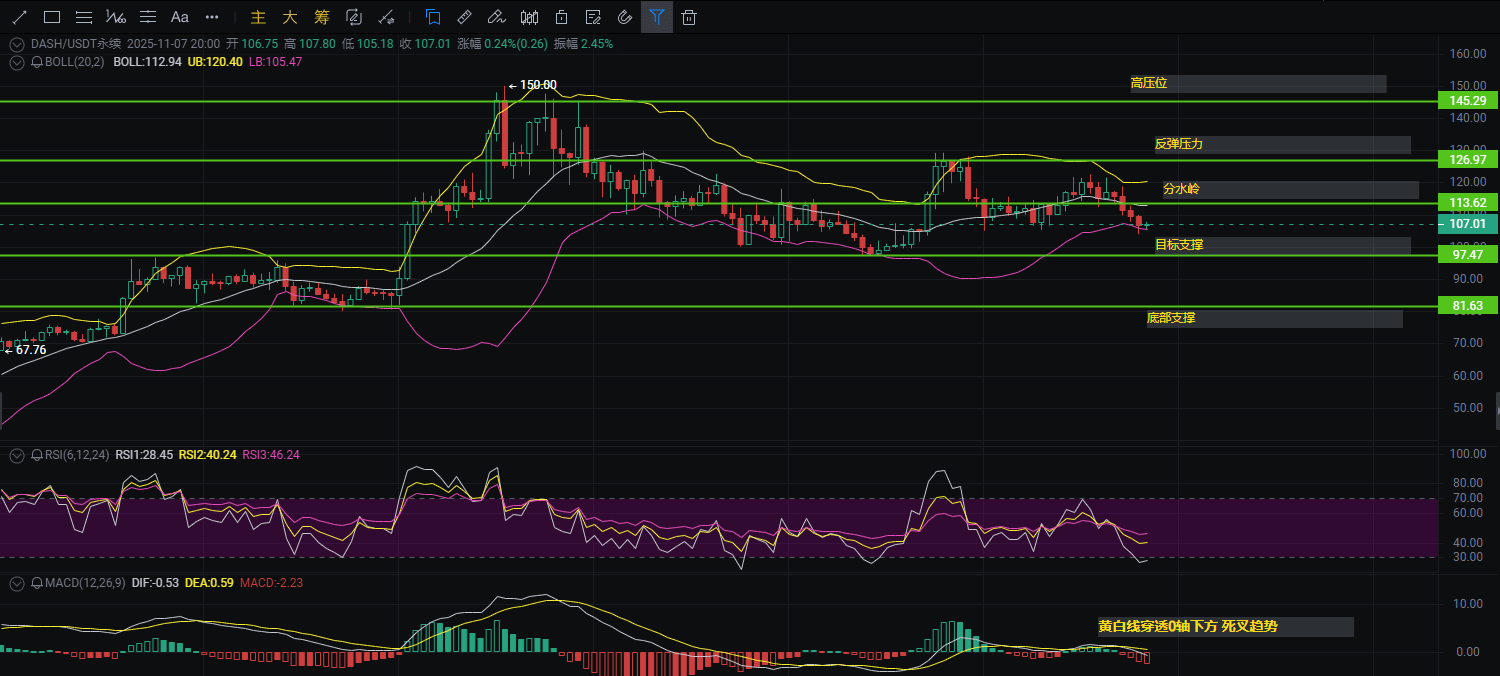Viewport: 1500px width, 676px height.
Task: Select the trend line drawing tool
Action: [19, 17]
